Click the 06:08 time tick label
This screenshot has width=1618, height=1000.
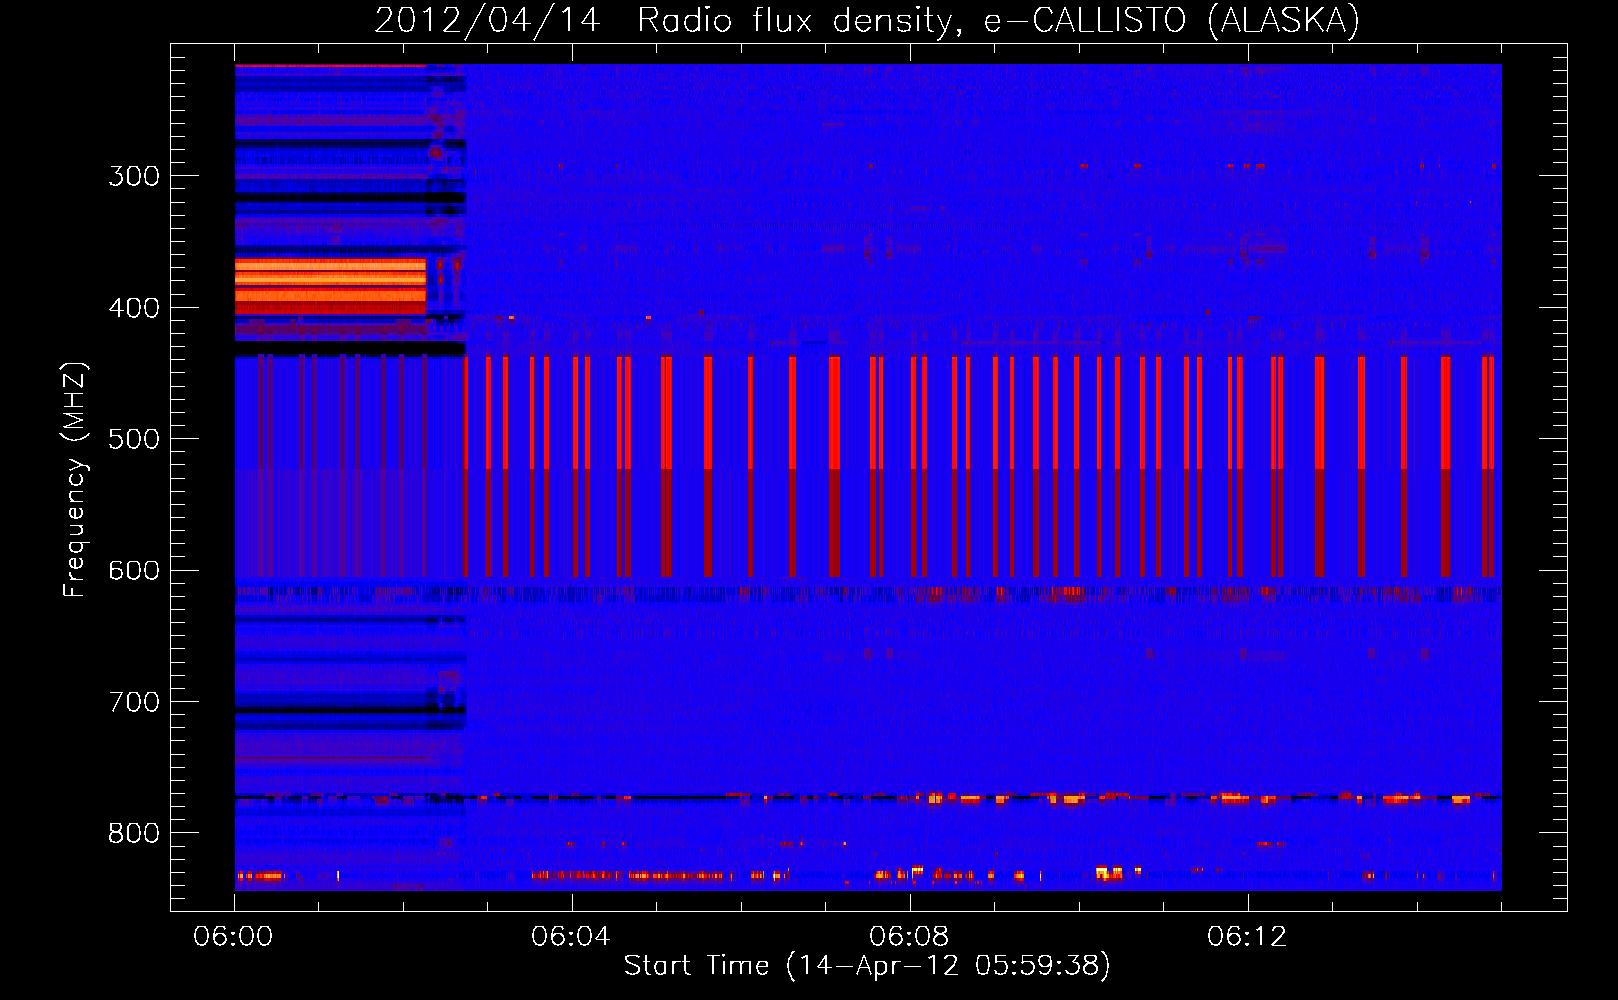point(909,937)
